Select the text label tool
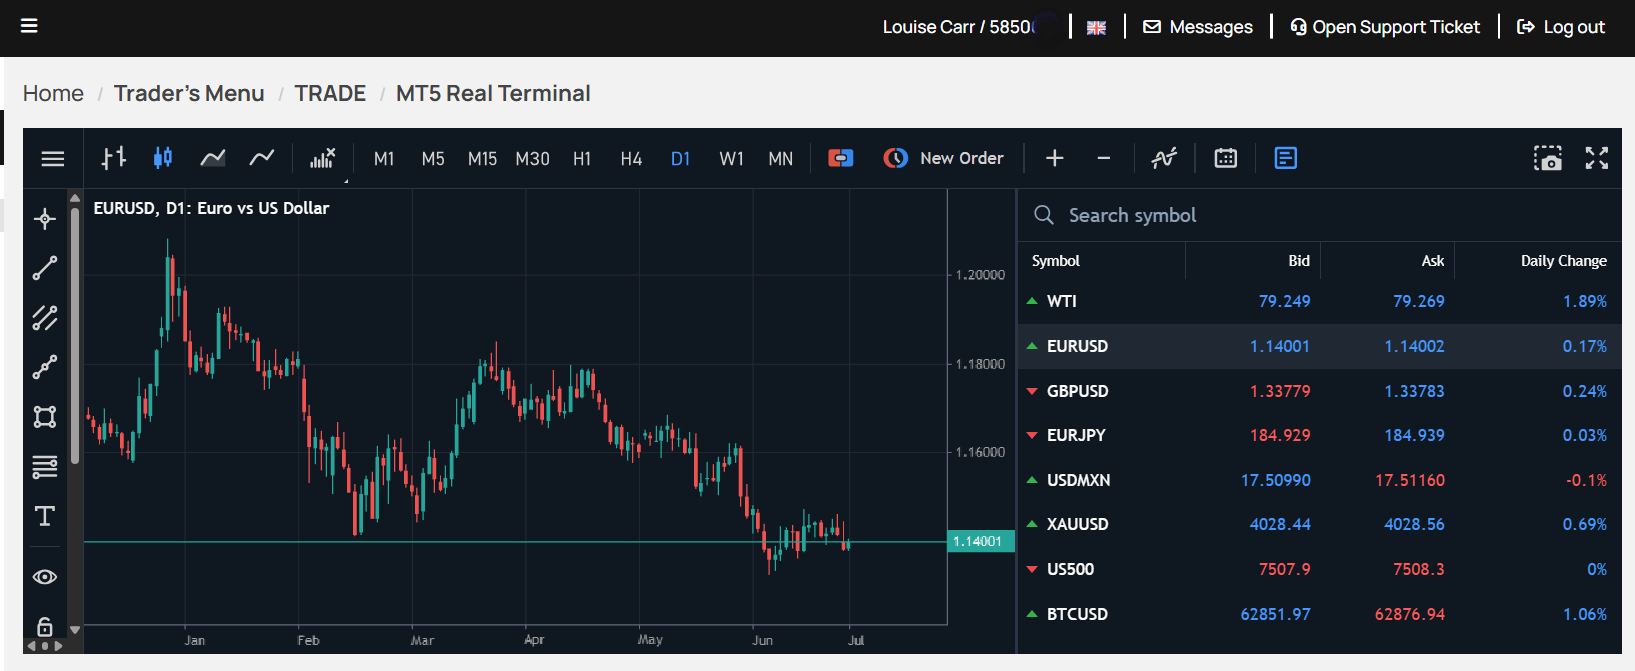The width and height of the screenshot is (1635, 671). click(x=45, y=516)
